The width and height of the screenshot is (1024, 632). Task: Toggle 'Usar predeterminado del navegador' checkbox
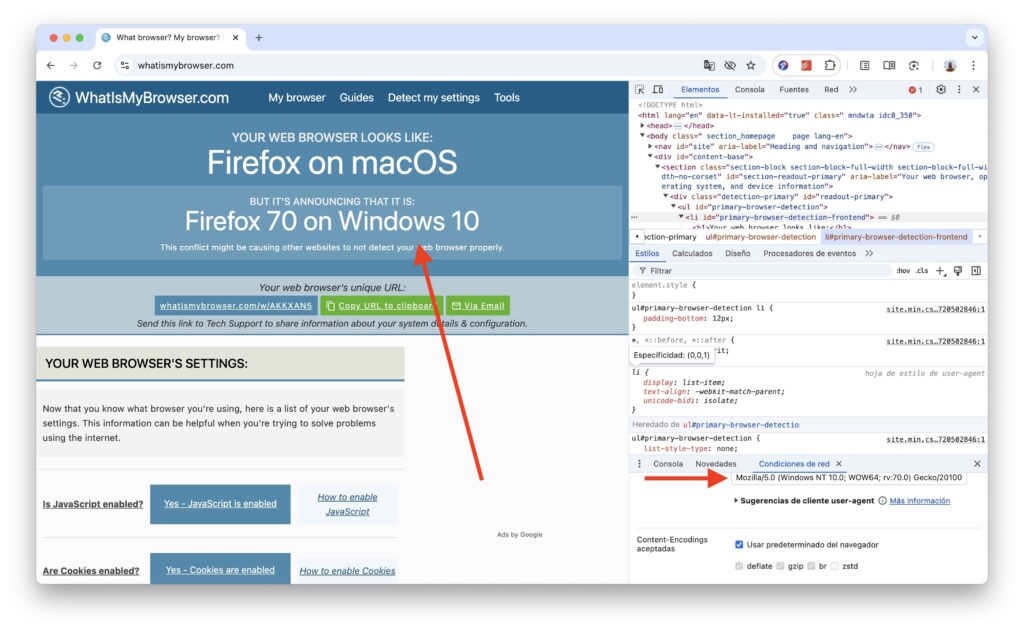tap(739, 545)
